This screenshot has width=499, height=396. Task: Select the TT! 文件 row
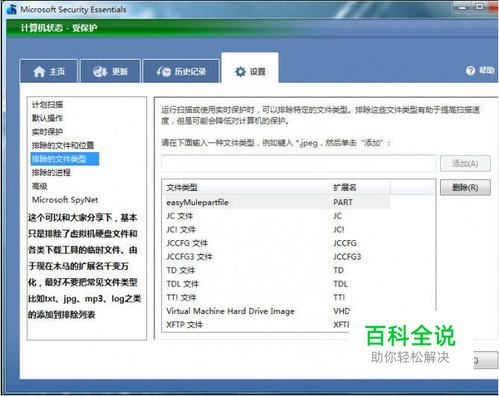pos(277,297)
